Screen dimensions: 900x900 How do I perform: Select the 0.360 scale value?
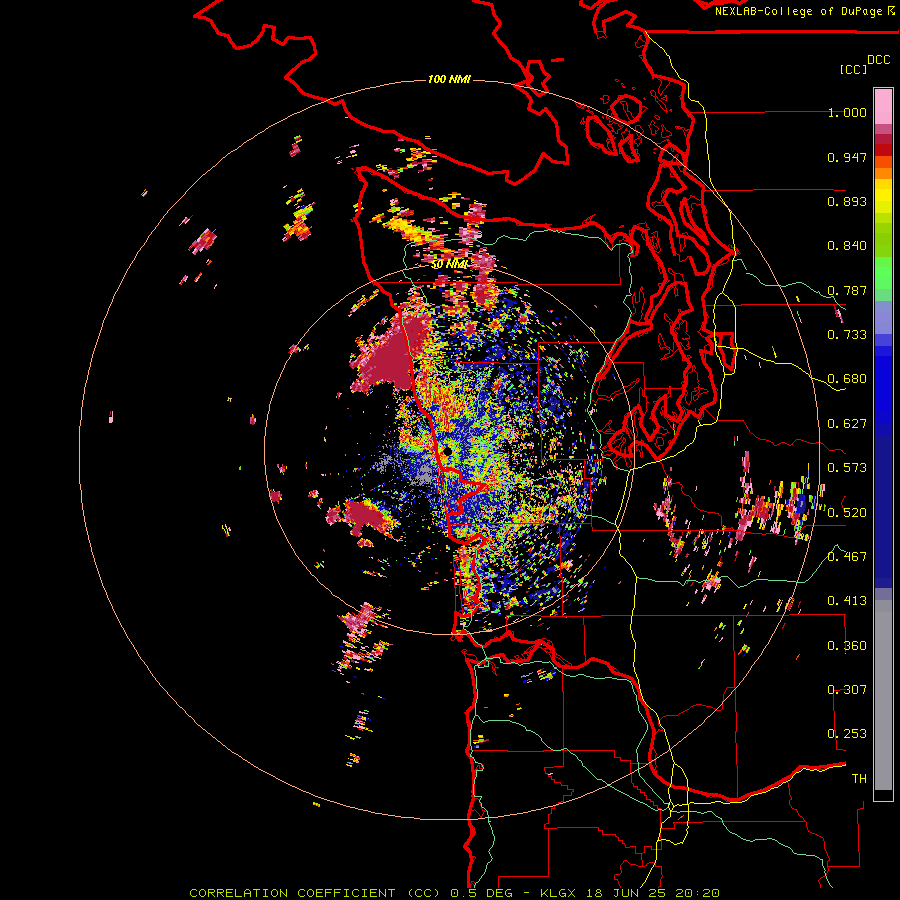pyautogui.click(x=847, y=646)
